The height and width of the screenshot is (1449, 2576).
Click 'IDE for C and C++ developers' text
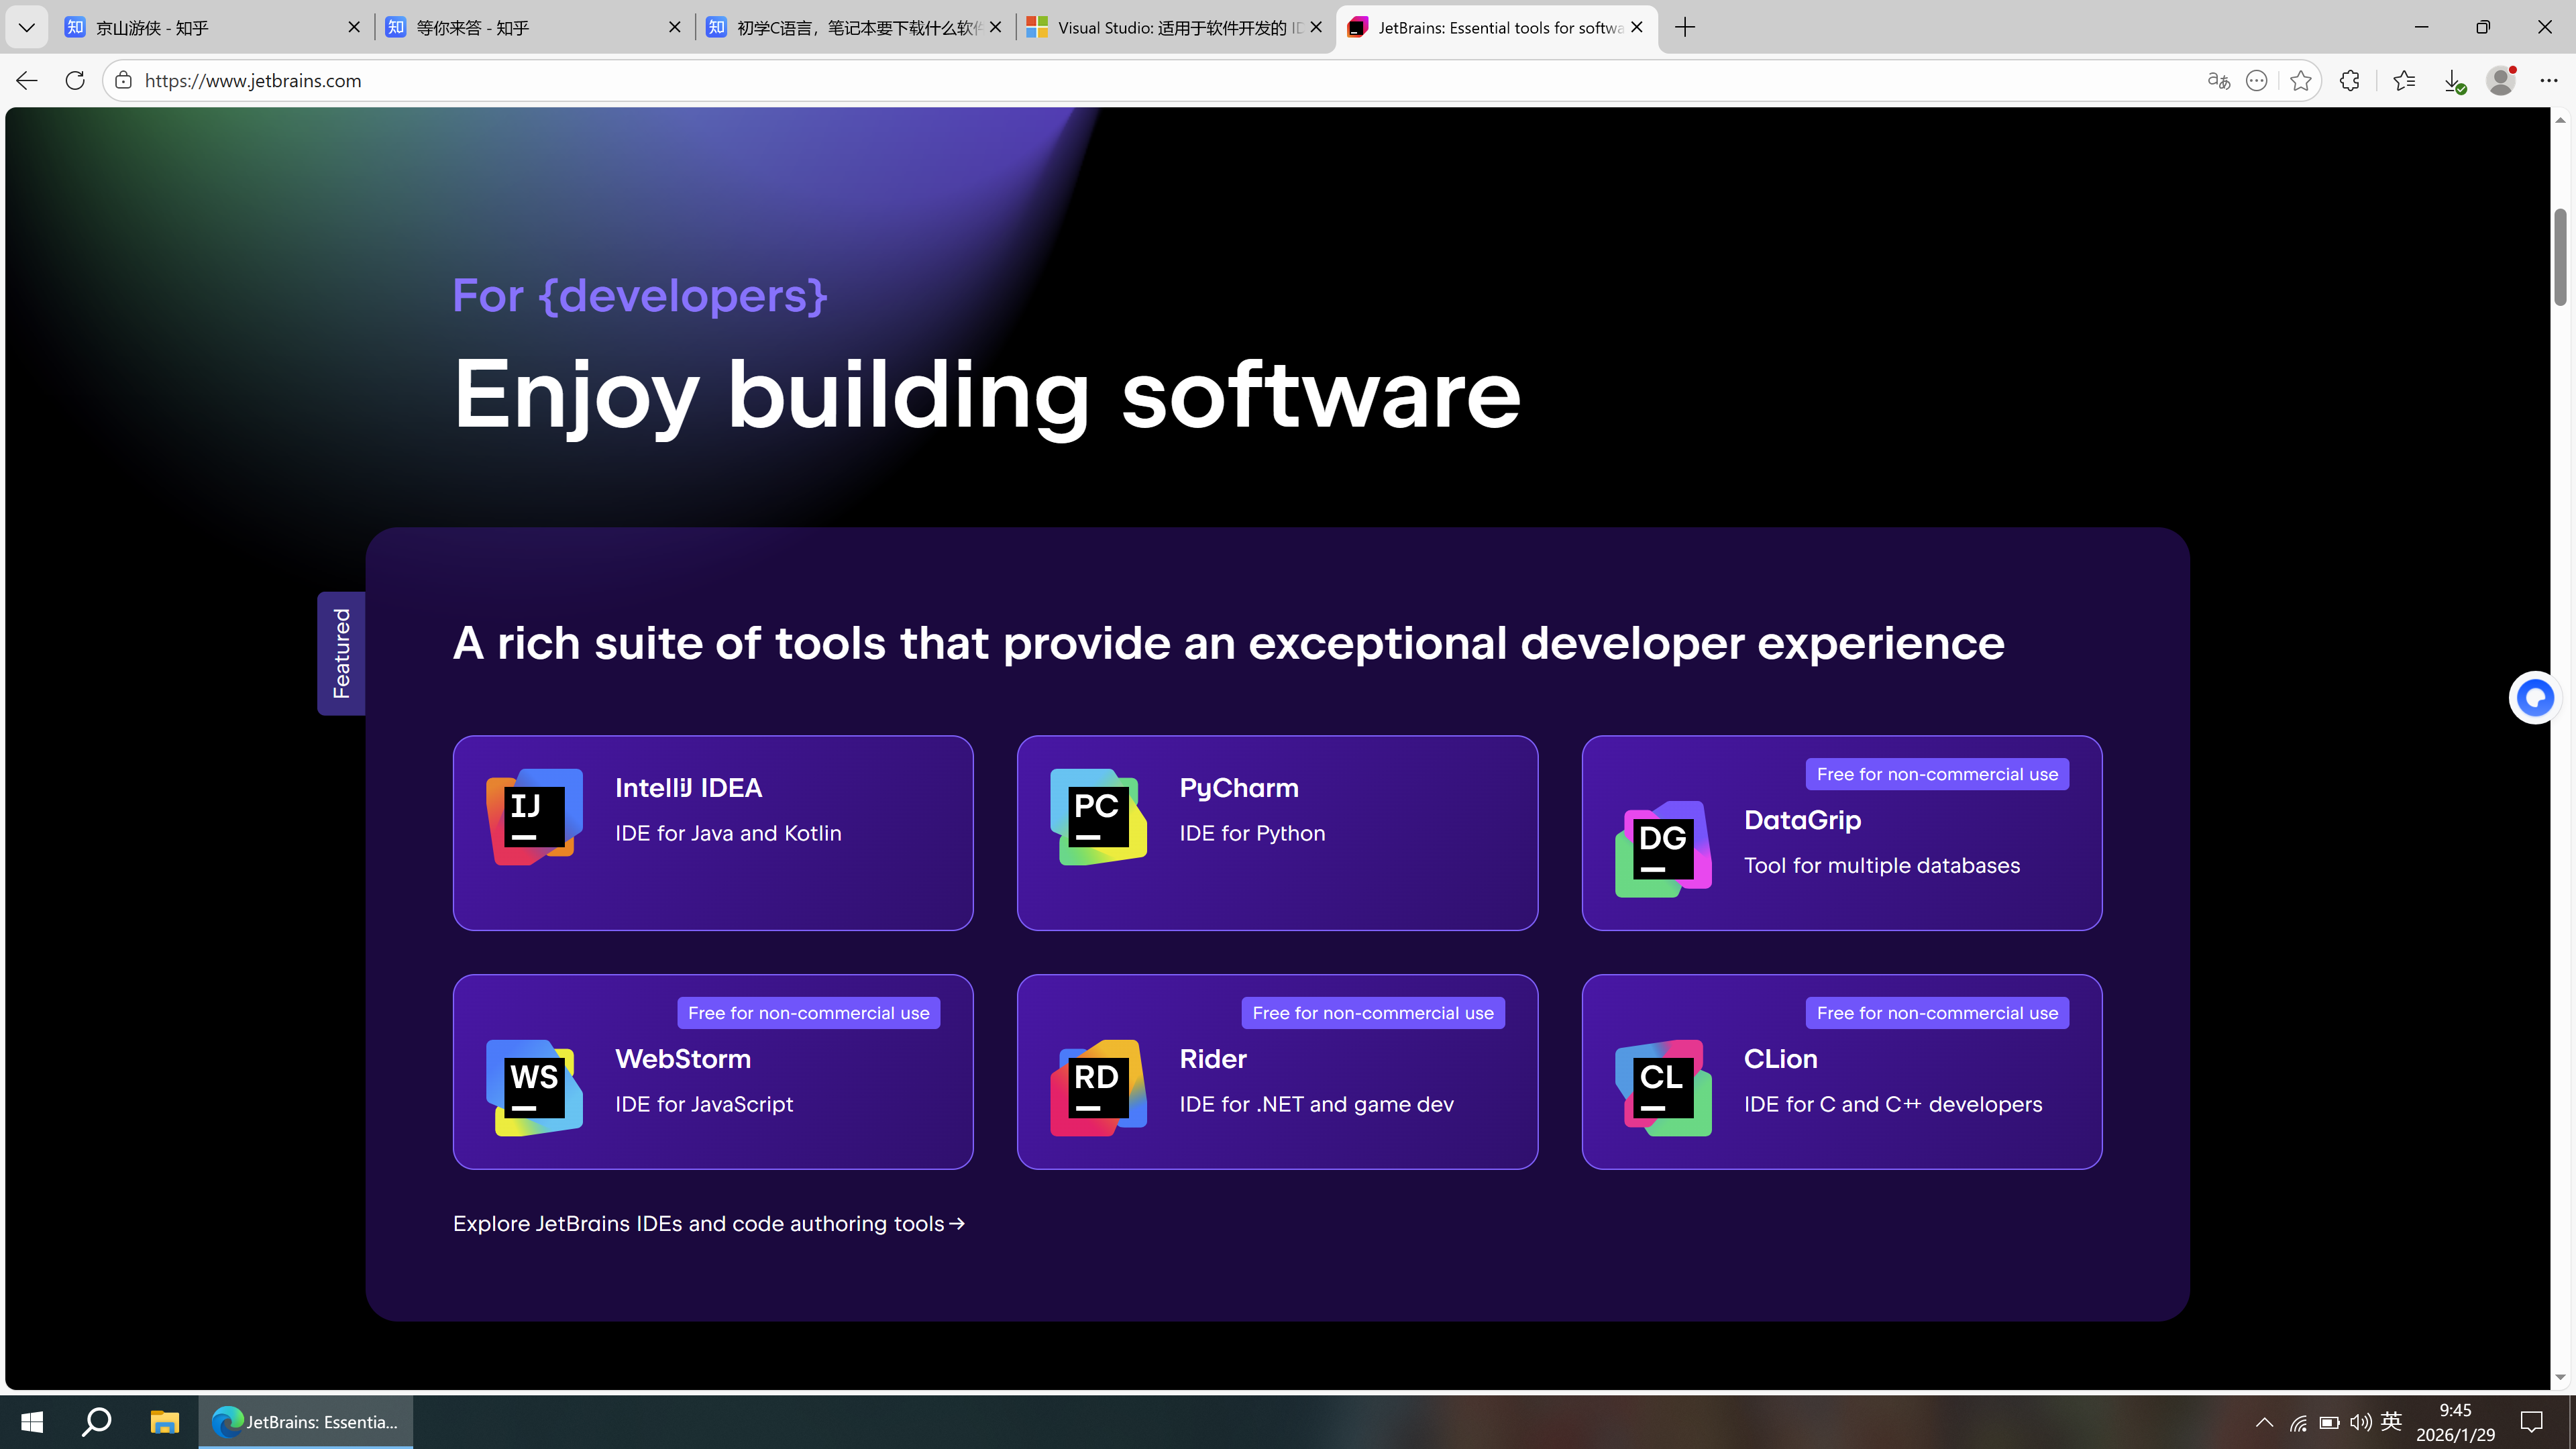tap(1893, 1104)
